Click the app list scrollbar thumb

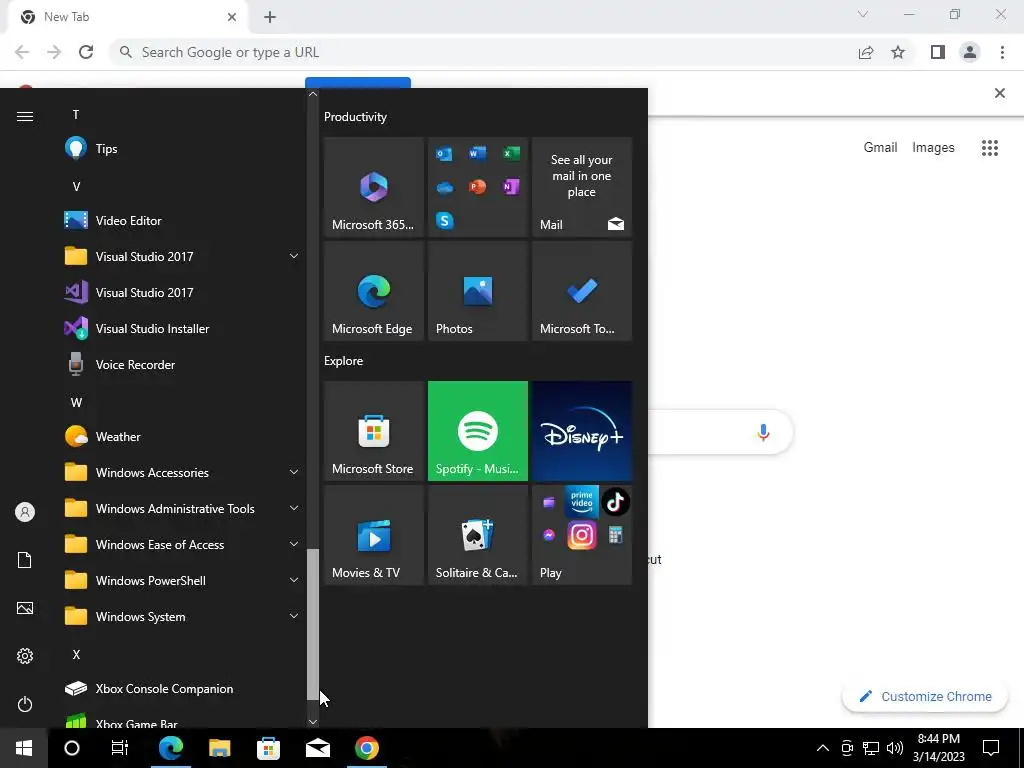tap(313, 625)
